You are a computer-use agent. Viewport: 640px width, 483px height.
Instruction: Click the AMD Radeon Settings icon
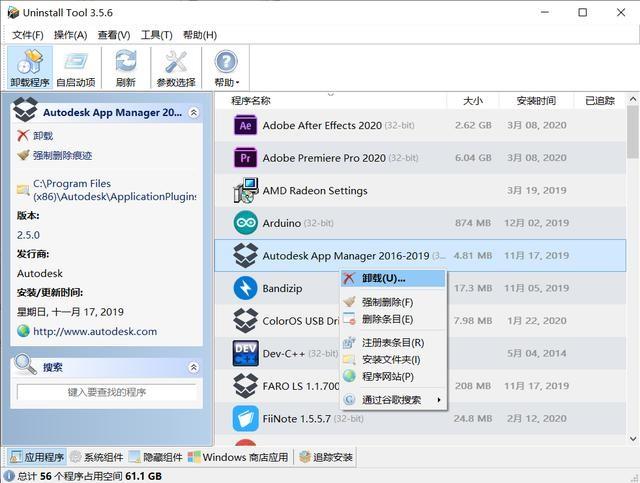[x=245, y=190]
